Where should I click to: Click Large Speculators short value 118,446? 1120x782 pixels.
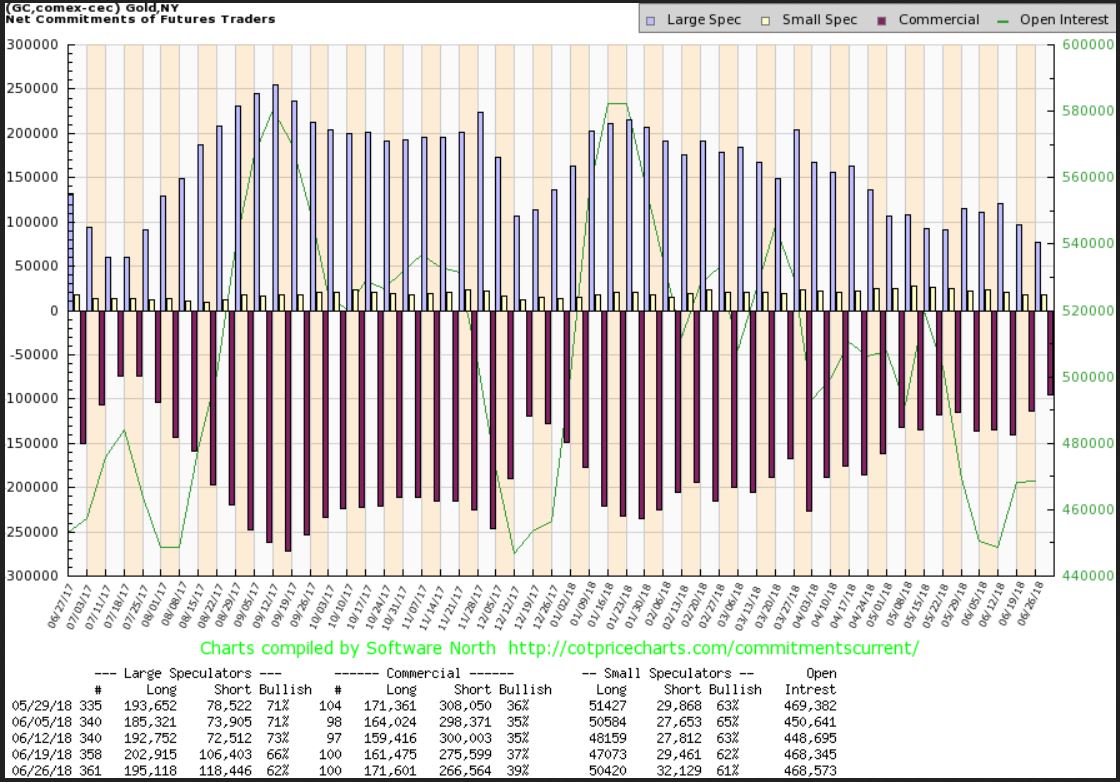(x=225, y=771)
